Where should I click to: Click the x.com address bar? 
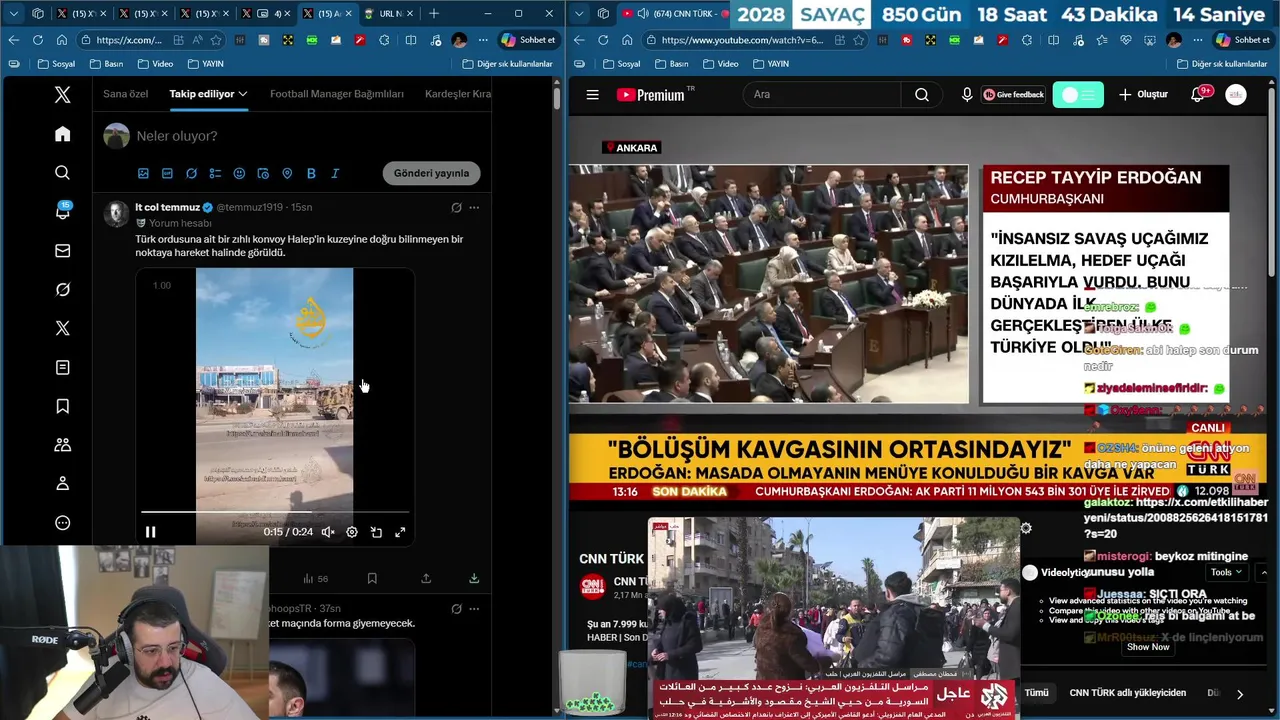(x=128, y=40)
